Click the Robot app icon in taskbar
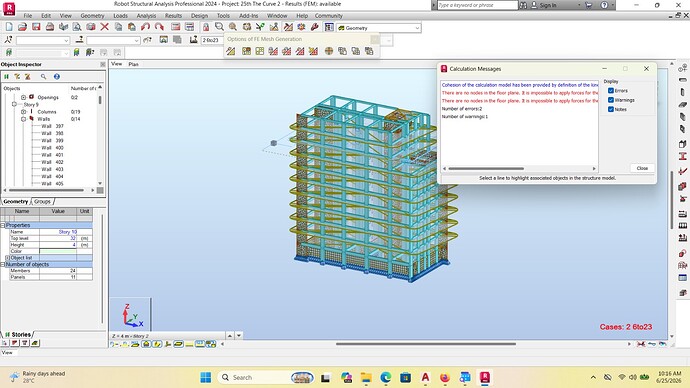Screen dimensions: 690x388 tap(485, 377)
